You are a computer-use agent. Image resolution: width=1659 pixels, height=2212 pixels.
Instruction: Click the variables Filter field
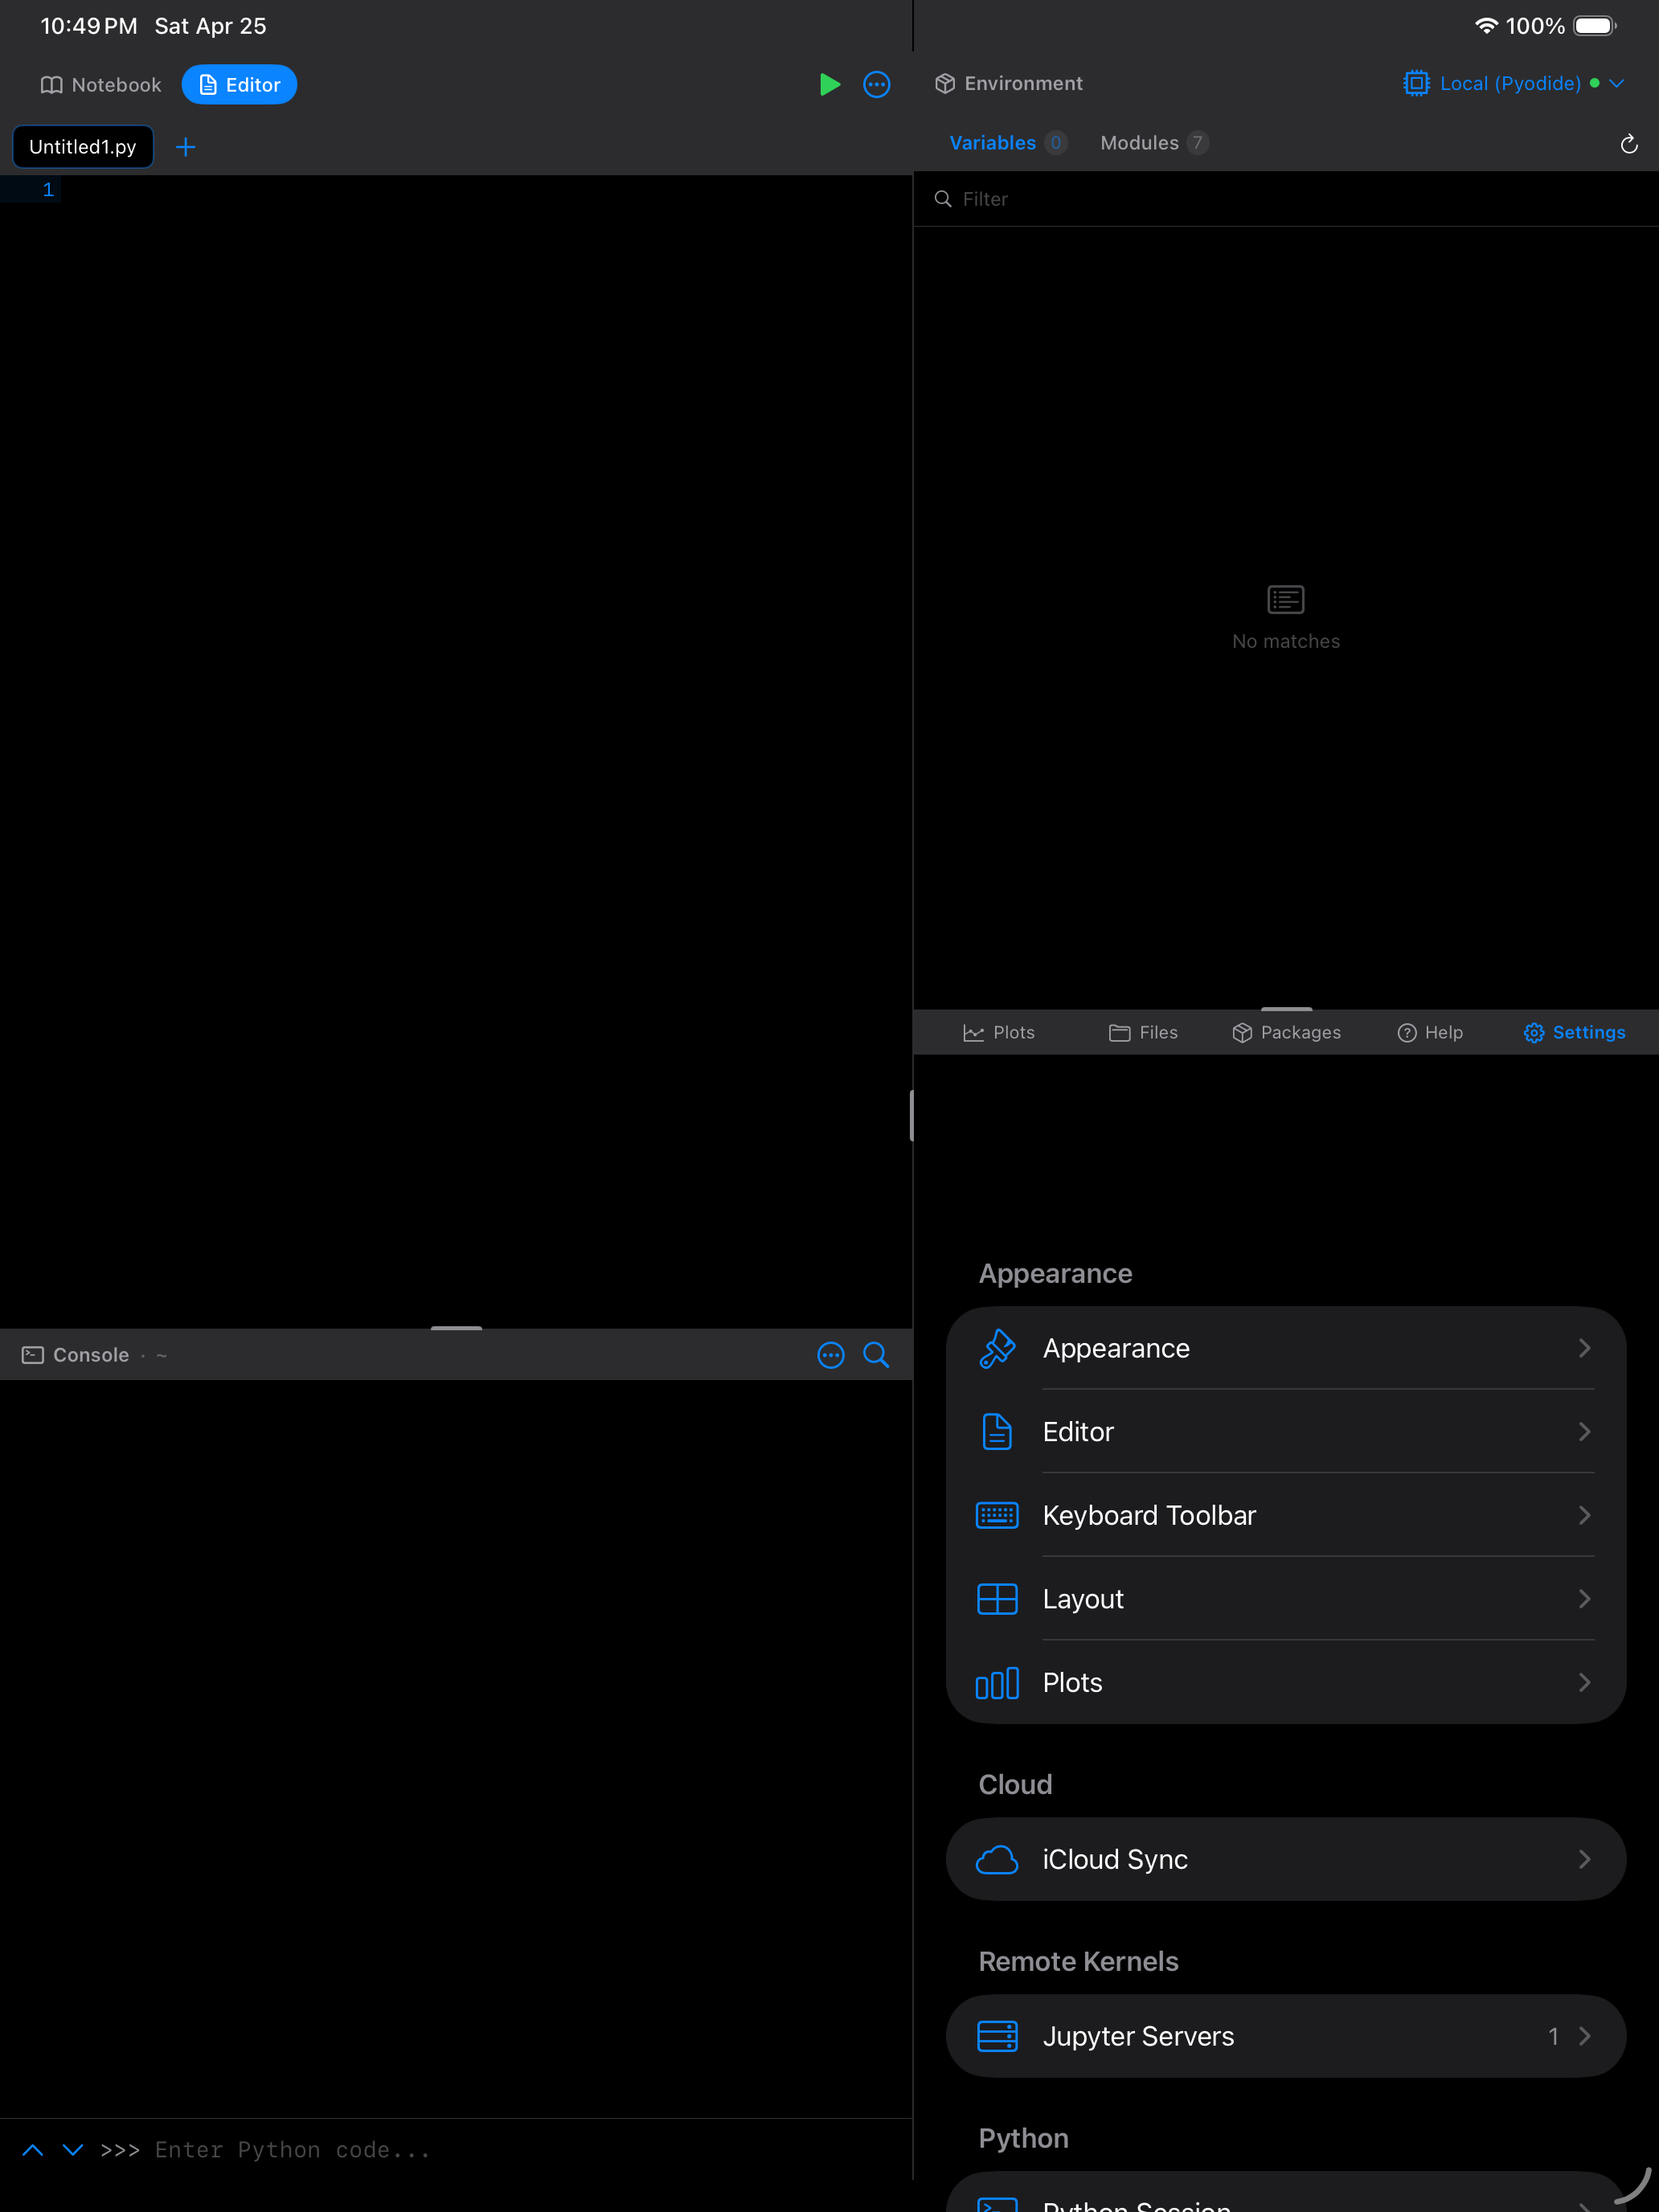1286,199
